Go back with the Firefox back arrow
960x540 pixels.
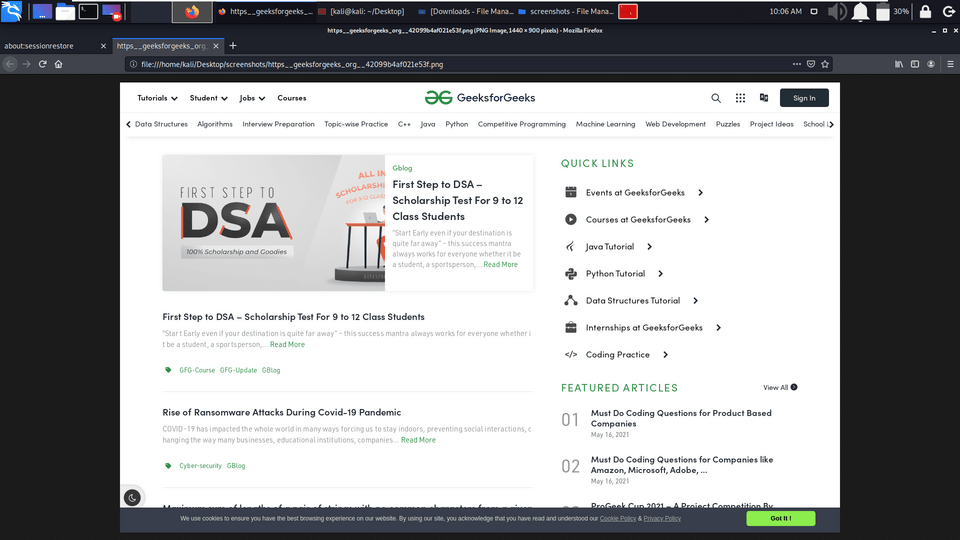tap(10, 64)
